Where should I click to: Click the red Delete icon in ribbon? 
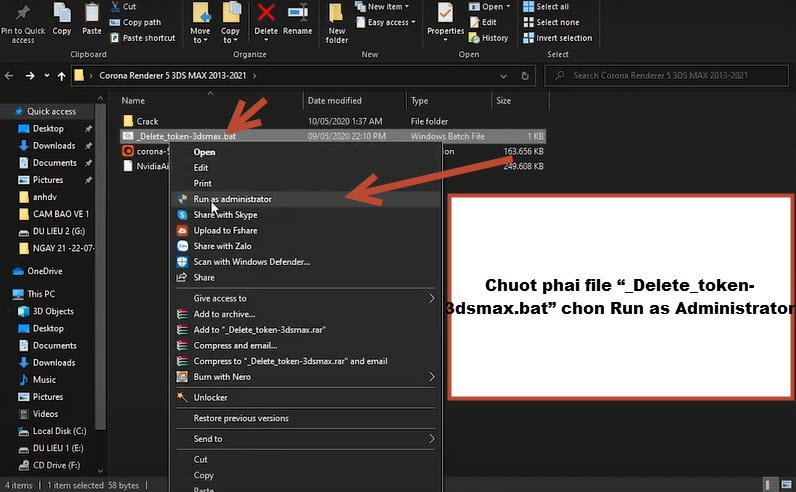click(266, 14)
